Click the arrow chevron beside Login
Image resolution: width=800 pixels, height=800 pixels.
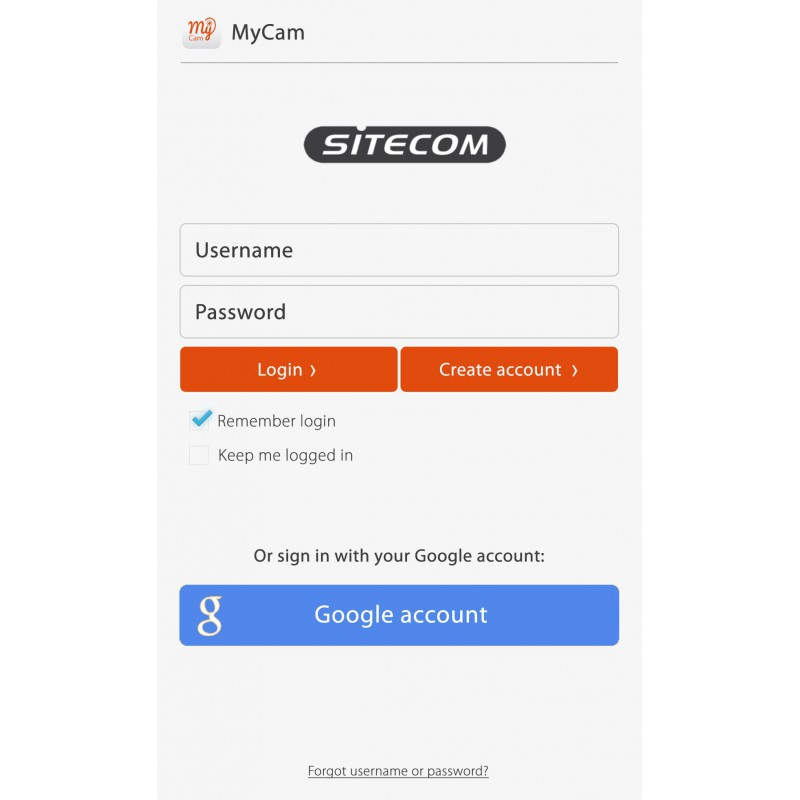[313, 370]
